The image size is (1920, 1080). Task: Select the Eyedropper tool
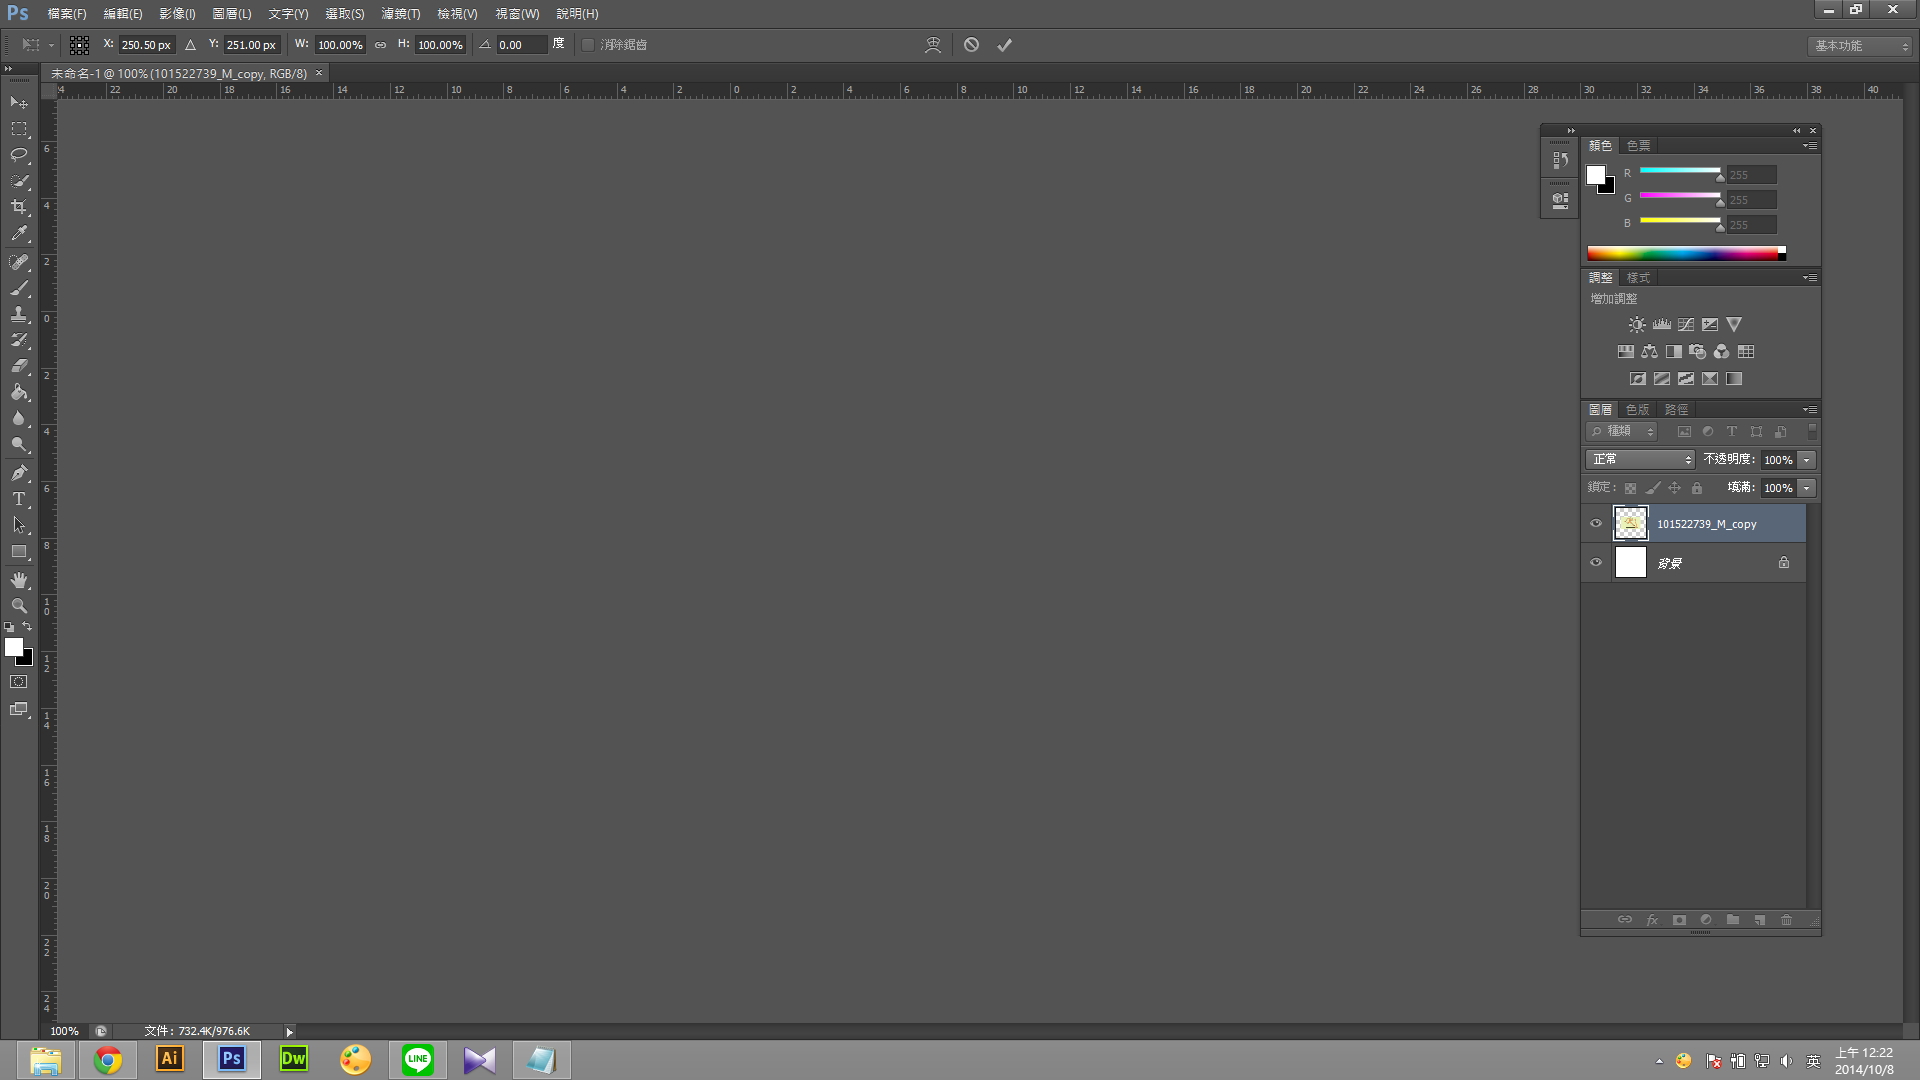(x=19, y=234)
